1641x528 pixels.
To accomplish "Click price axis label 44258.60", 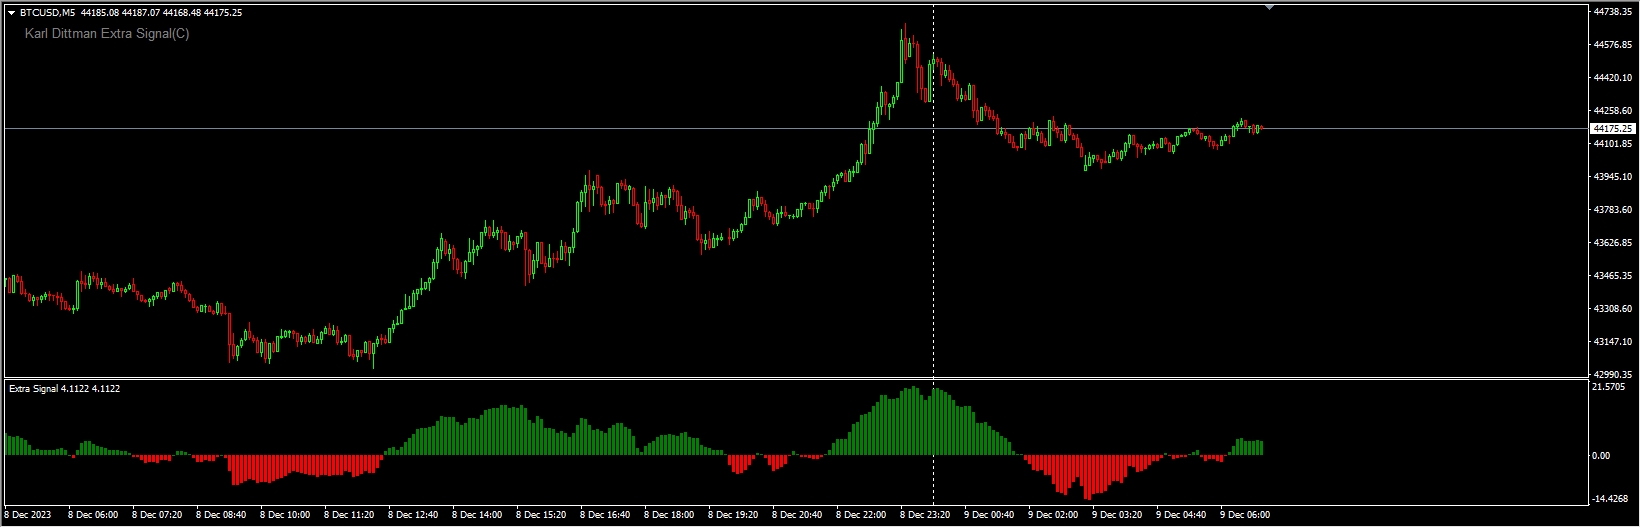I will coord(1612,111).
